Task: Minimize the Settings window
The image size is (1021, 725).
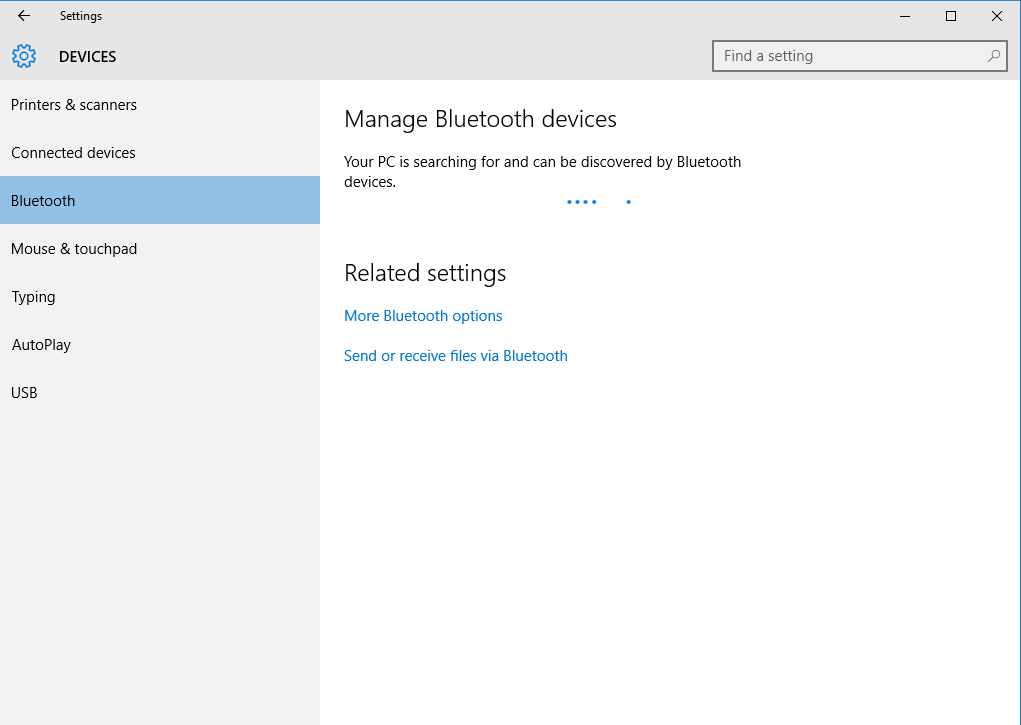Action: pyautogui.click(x=904, y=16)
